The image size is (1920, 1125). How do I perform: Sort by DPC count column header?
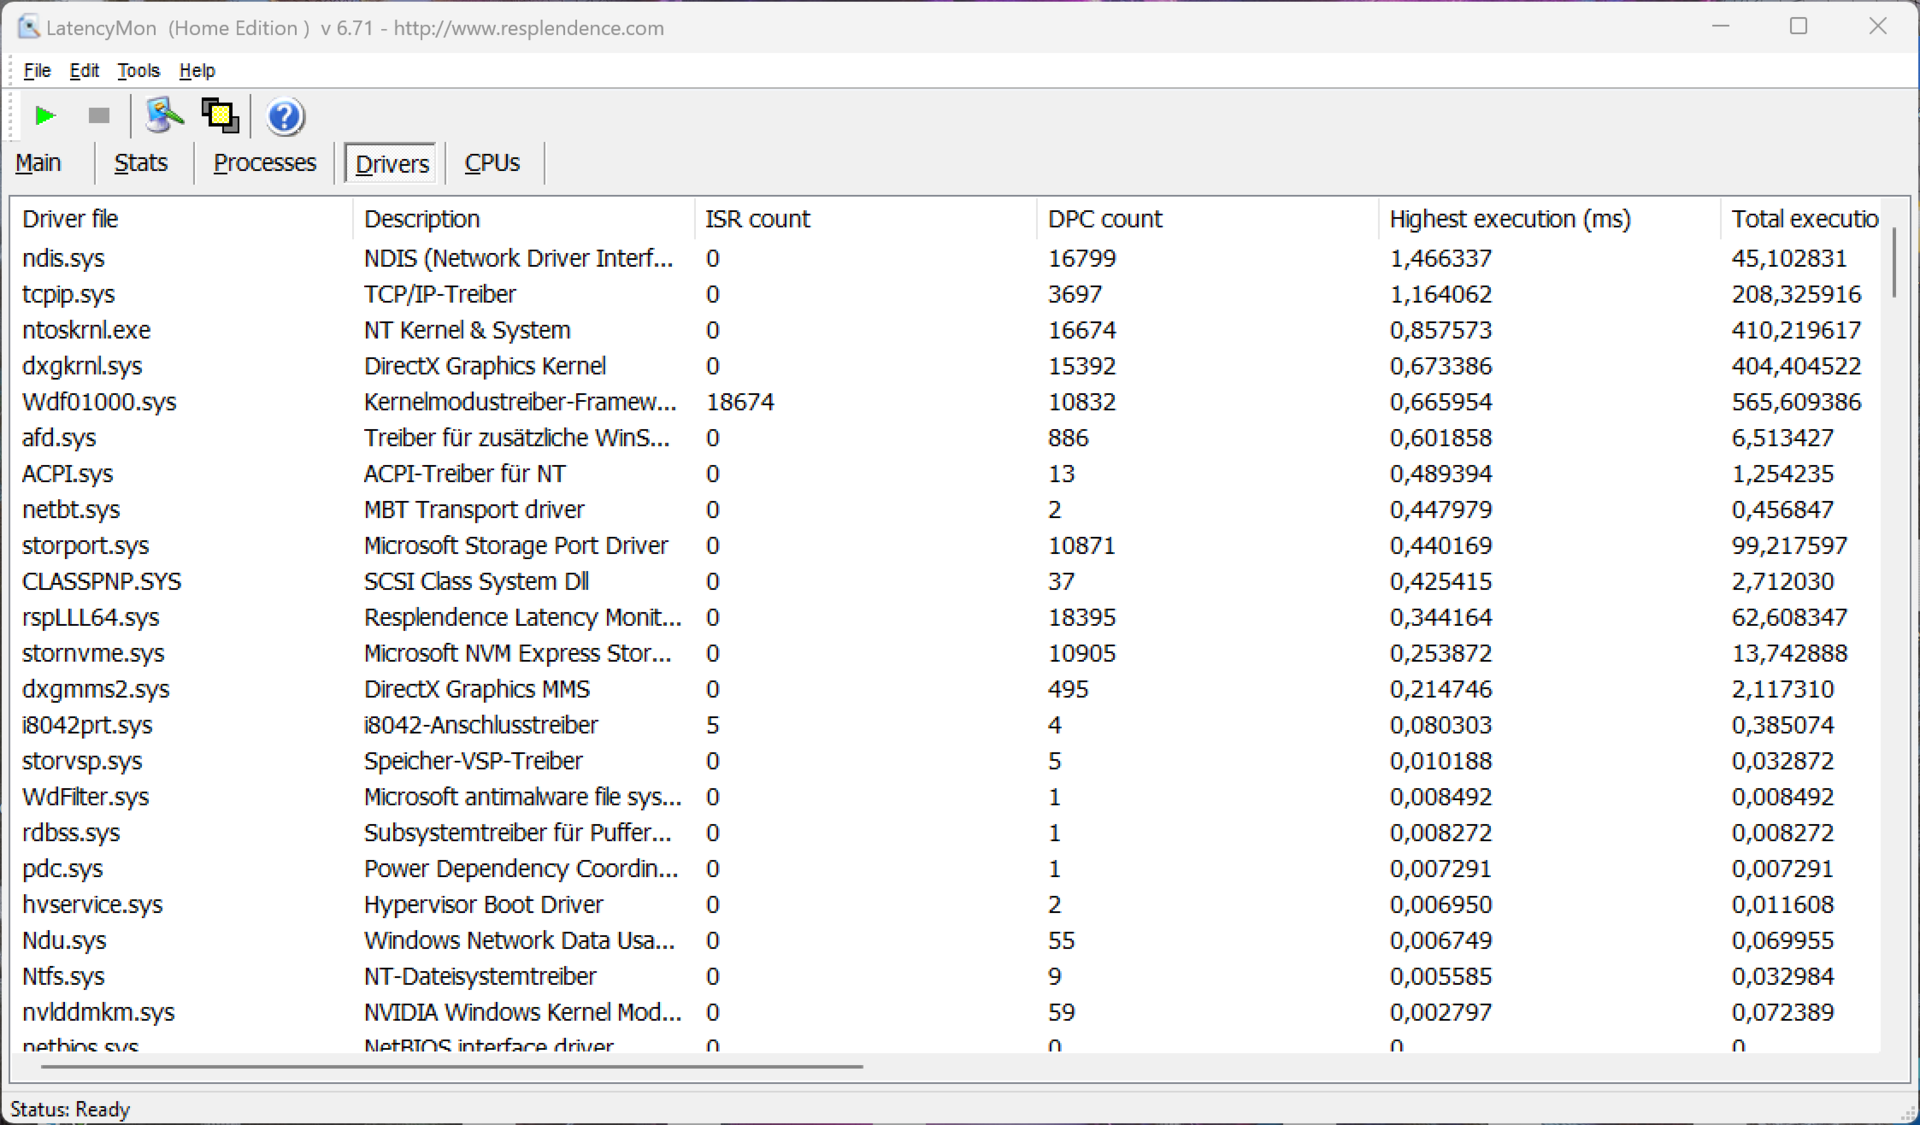point(1104,219)
